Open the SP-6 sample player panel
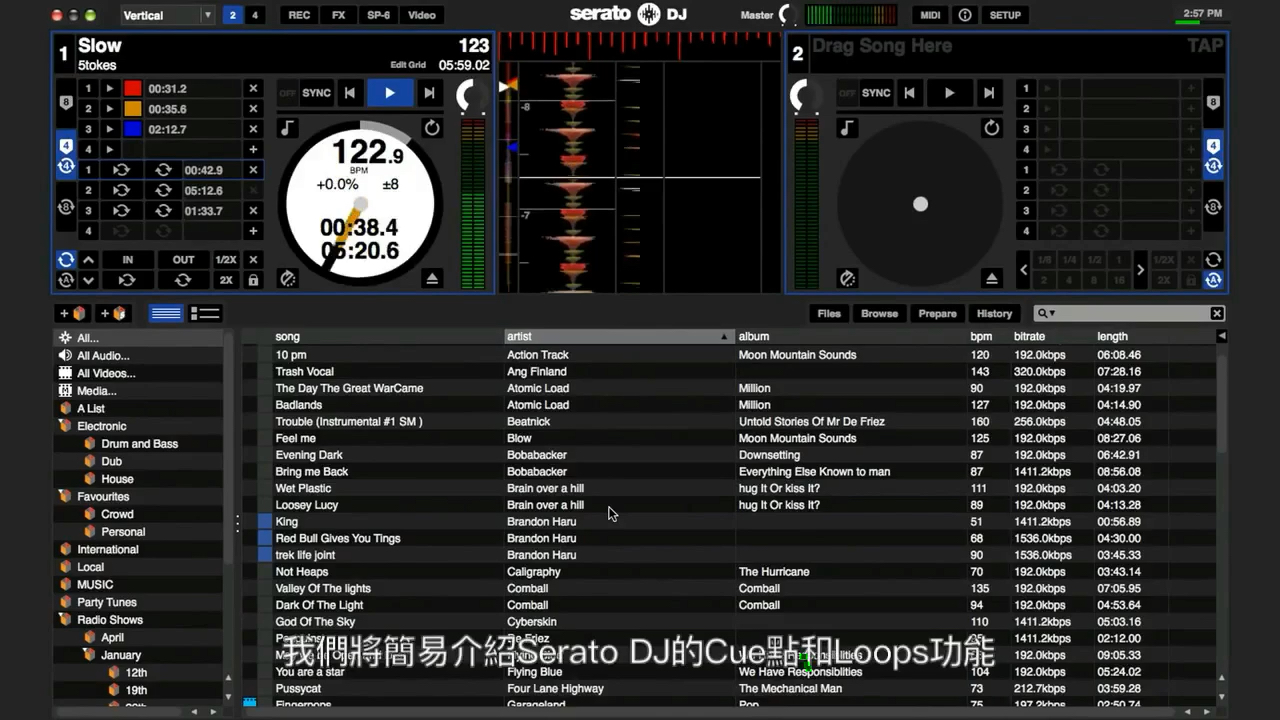1280x720 pixels. [x=379, y=15]
